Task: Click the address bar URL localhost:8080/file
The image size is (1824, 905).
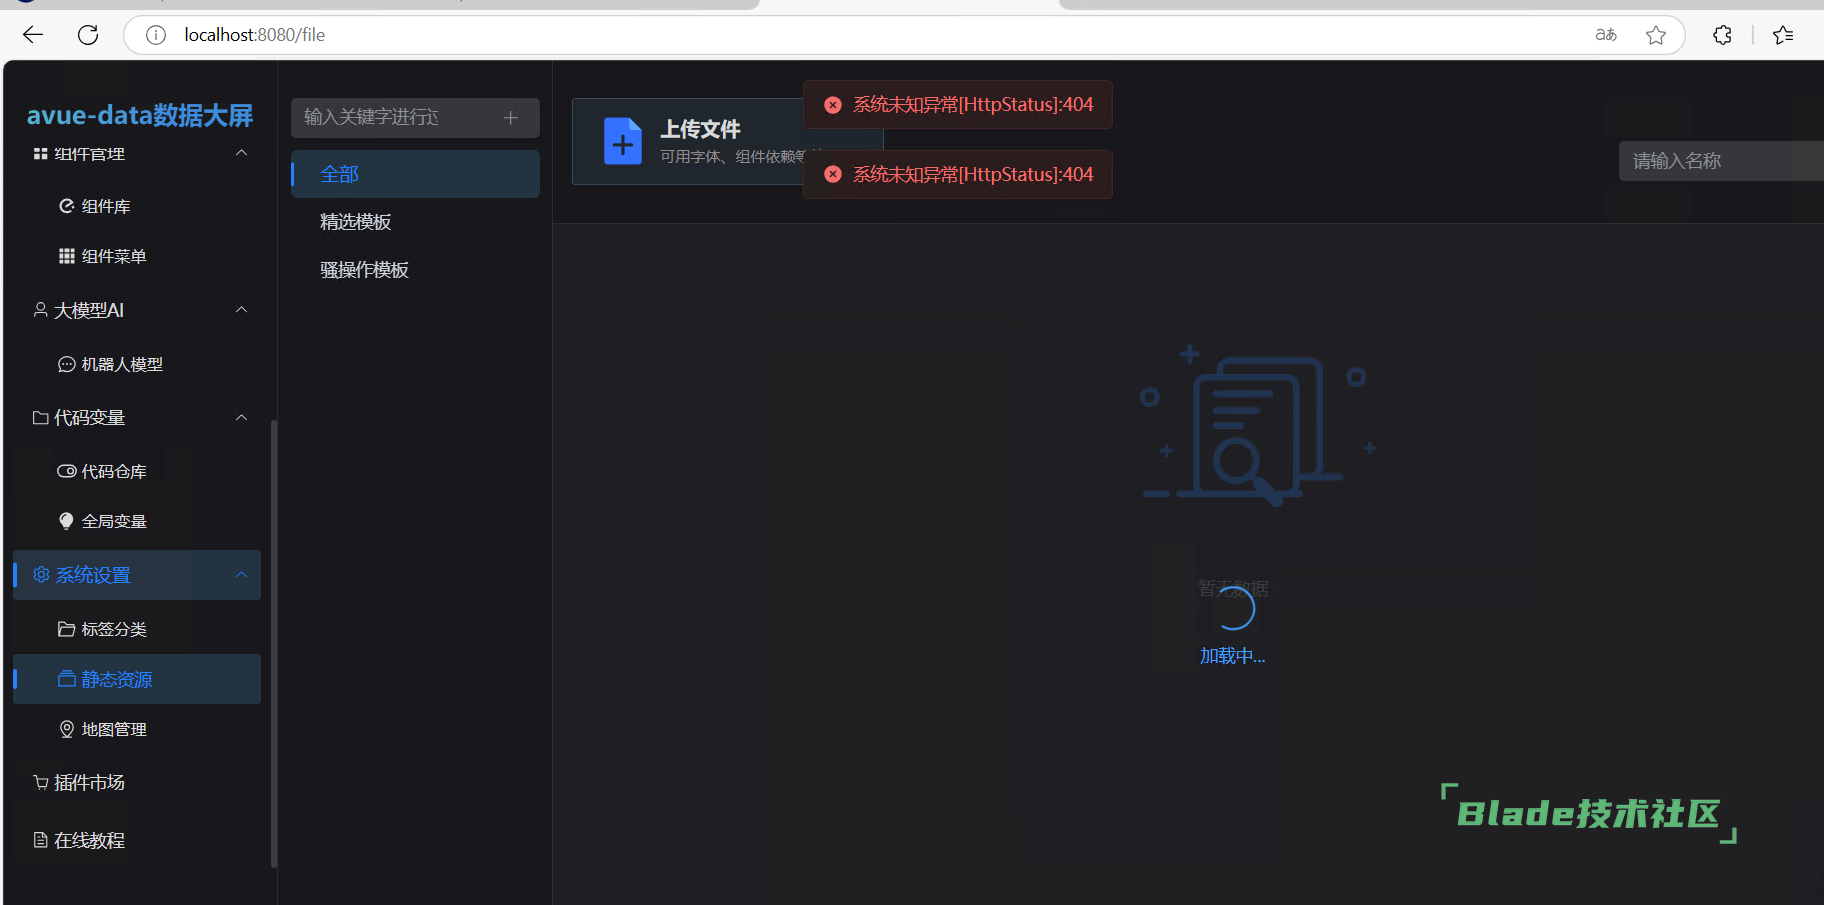Action: (255, 35)
